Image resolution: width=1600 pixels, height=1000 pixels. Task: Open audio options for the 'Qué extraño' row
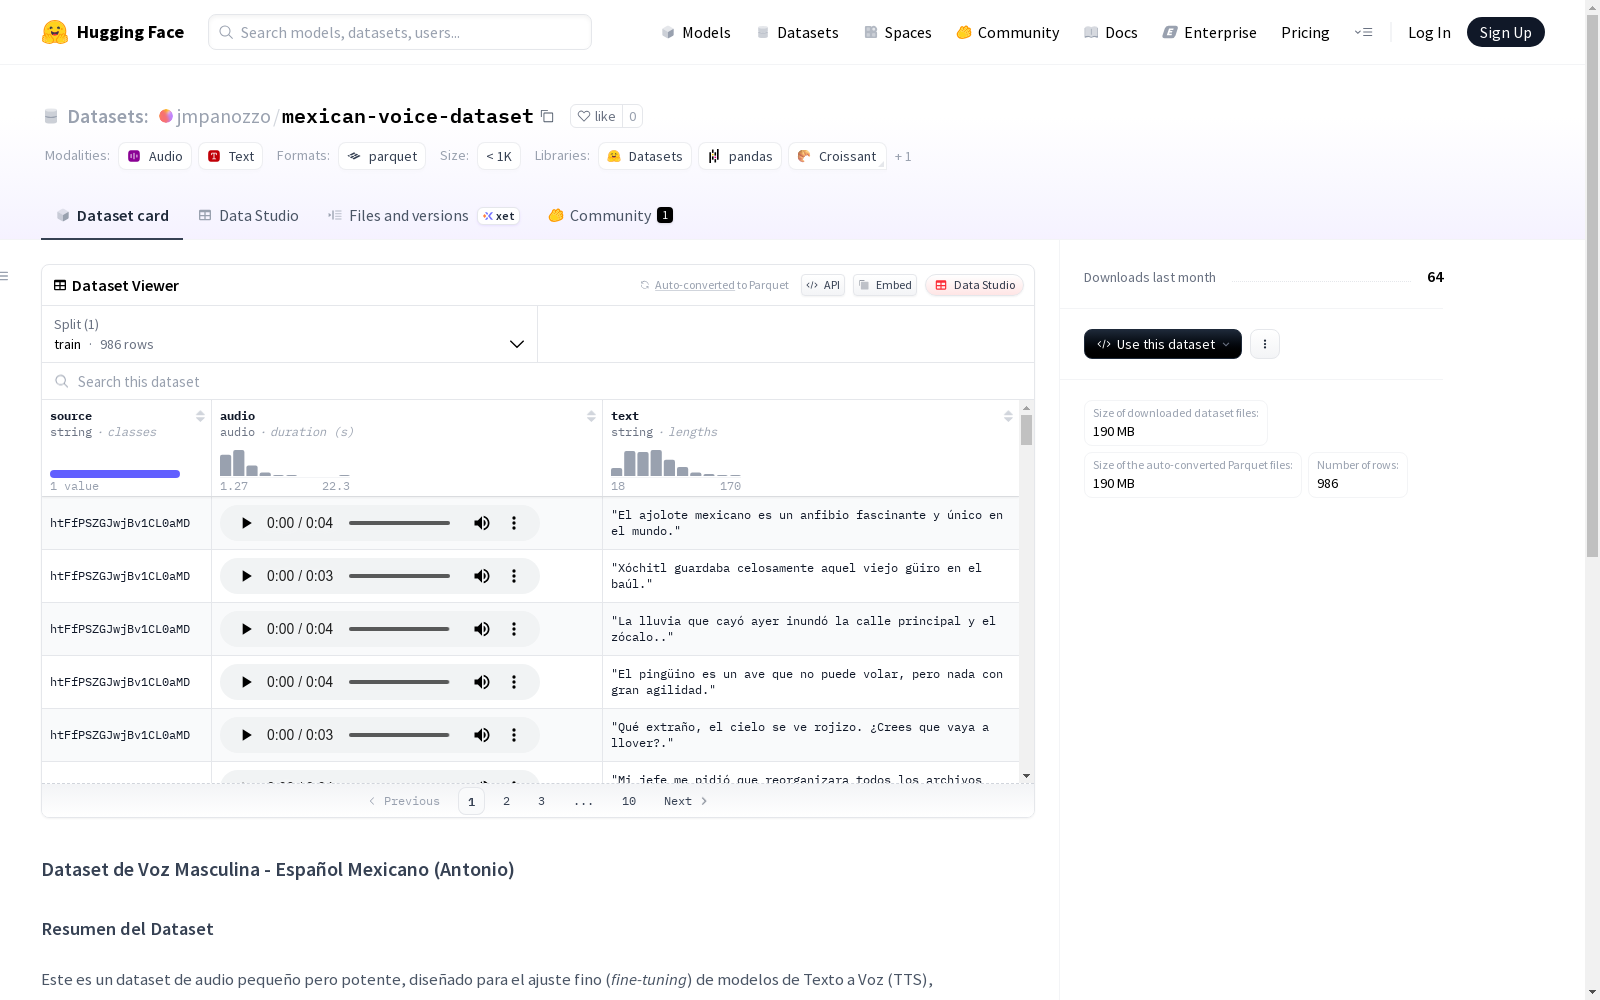coord(514,735)
